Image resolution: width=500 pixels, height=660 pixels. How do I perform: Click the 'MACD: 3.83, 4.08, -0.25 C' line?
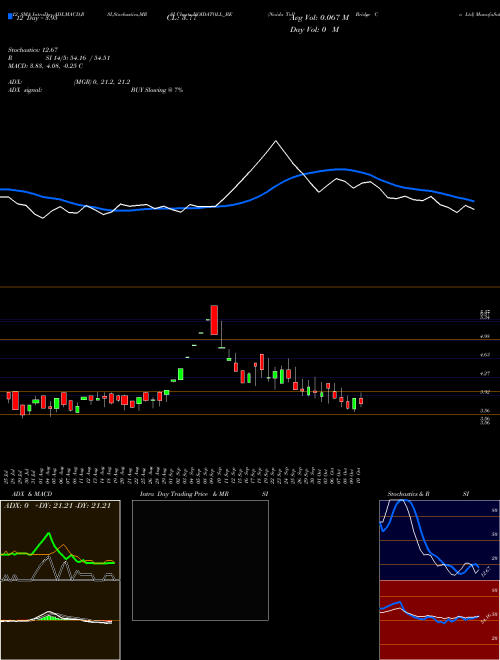tap(45, 66)
